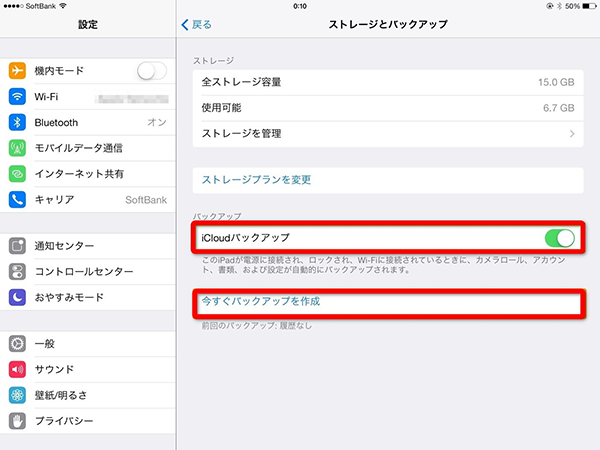The width and height of the screenshot is (600, 450).
Task: Tap the Wi-Fi settings icon
Action: click(x=17, y=96)
